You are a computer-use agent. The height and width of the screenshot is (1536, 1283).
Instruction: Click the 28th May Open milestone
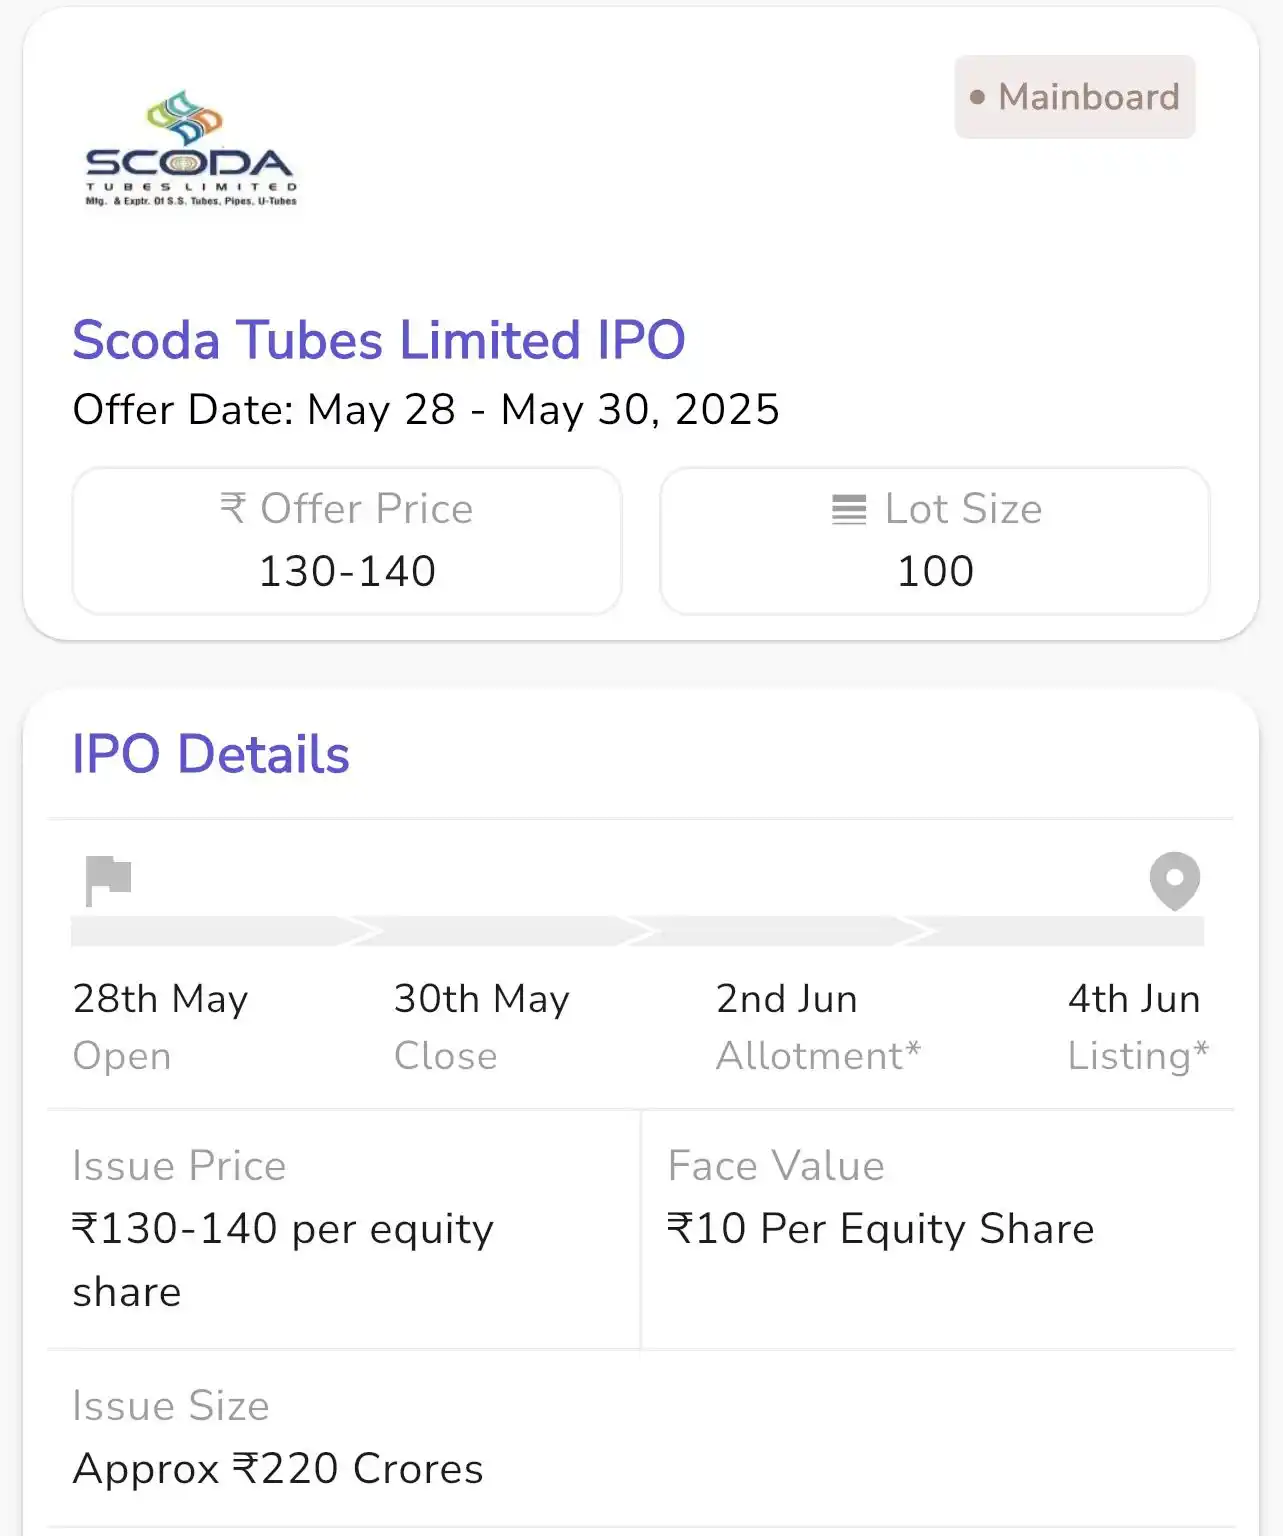(161, 1026)
